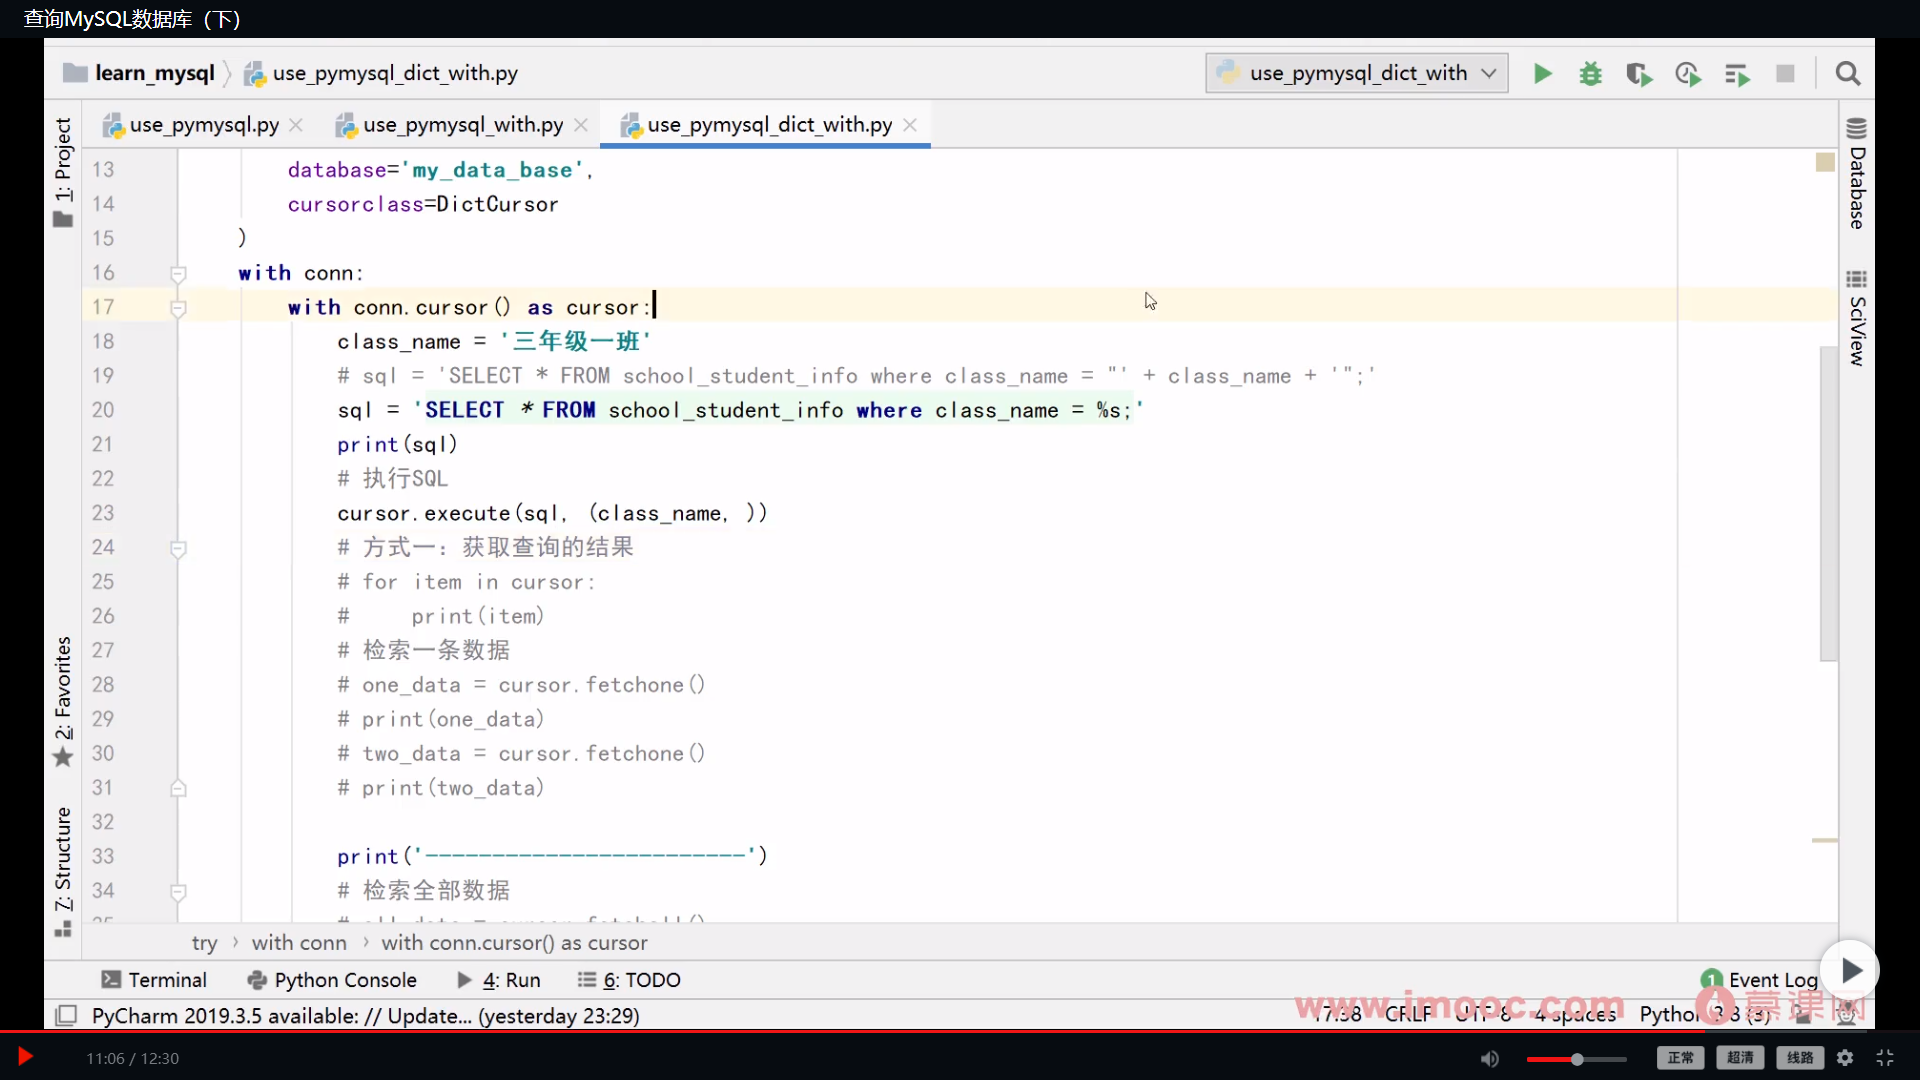Run the use_pymysql_dict_with configuration
The image size is (1920, 1080).
(1542, 73)
